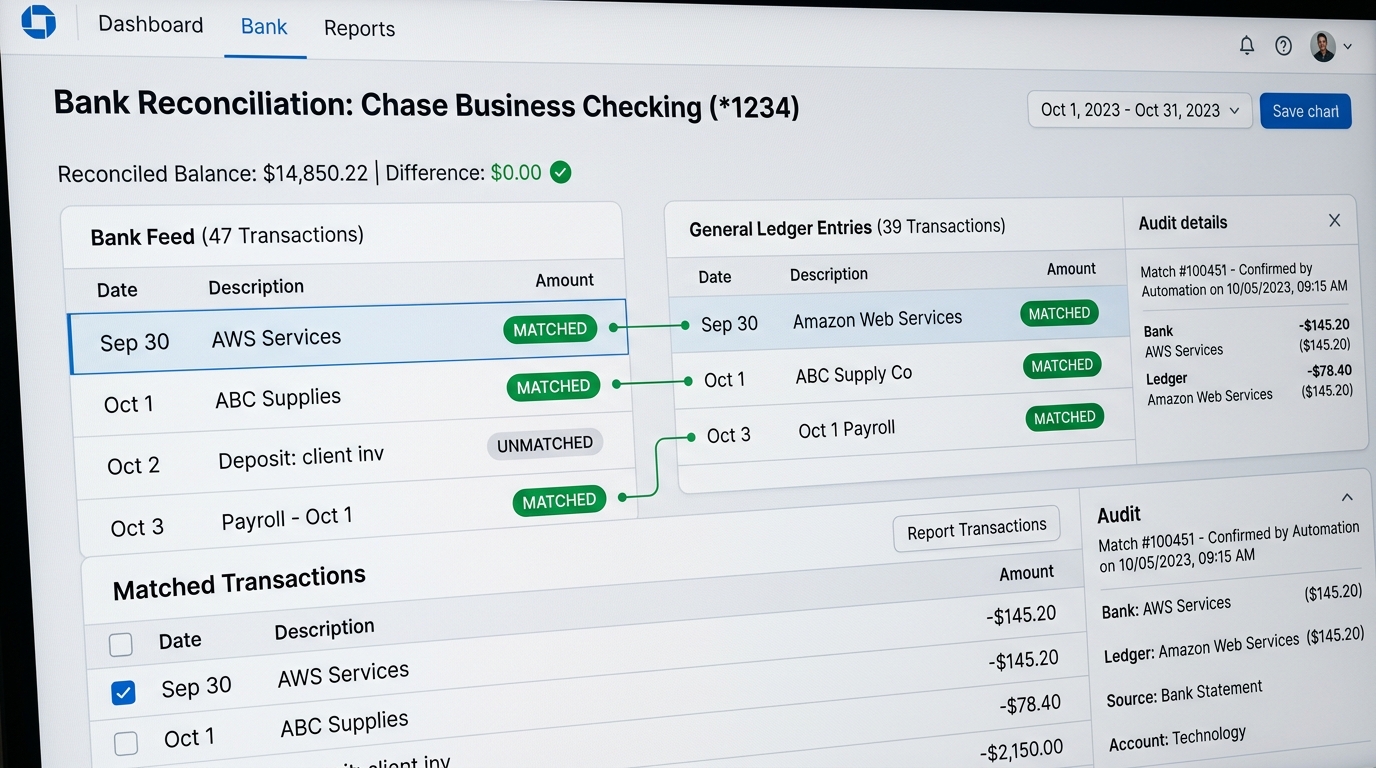The image size is (1376, 768).
Task: Click the Chase logo icon
Action: [38, 22]
